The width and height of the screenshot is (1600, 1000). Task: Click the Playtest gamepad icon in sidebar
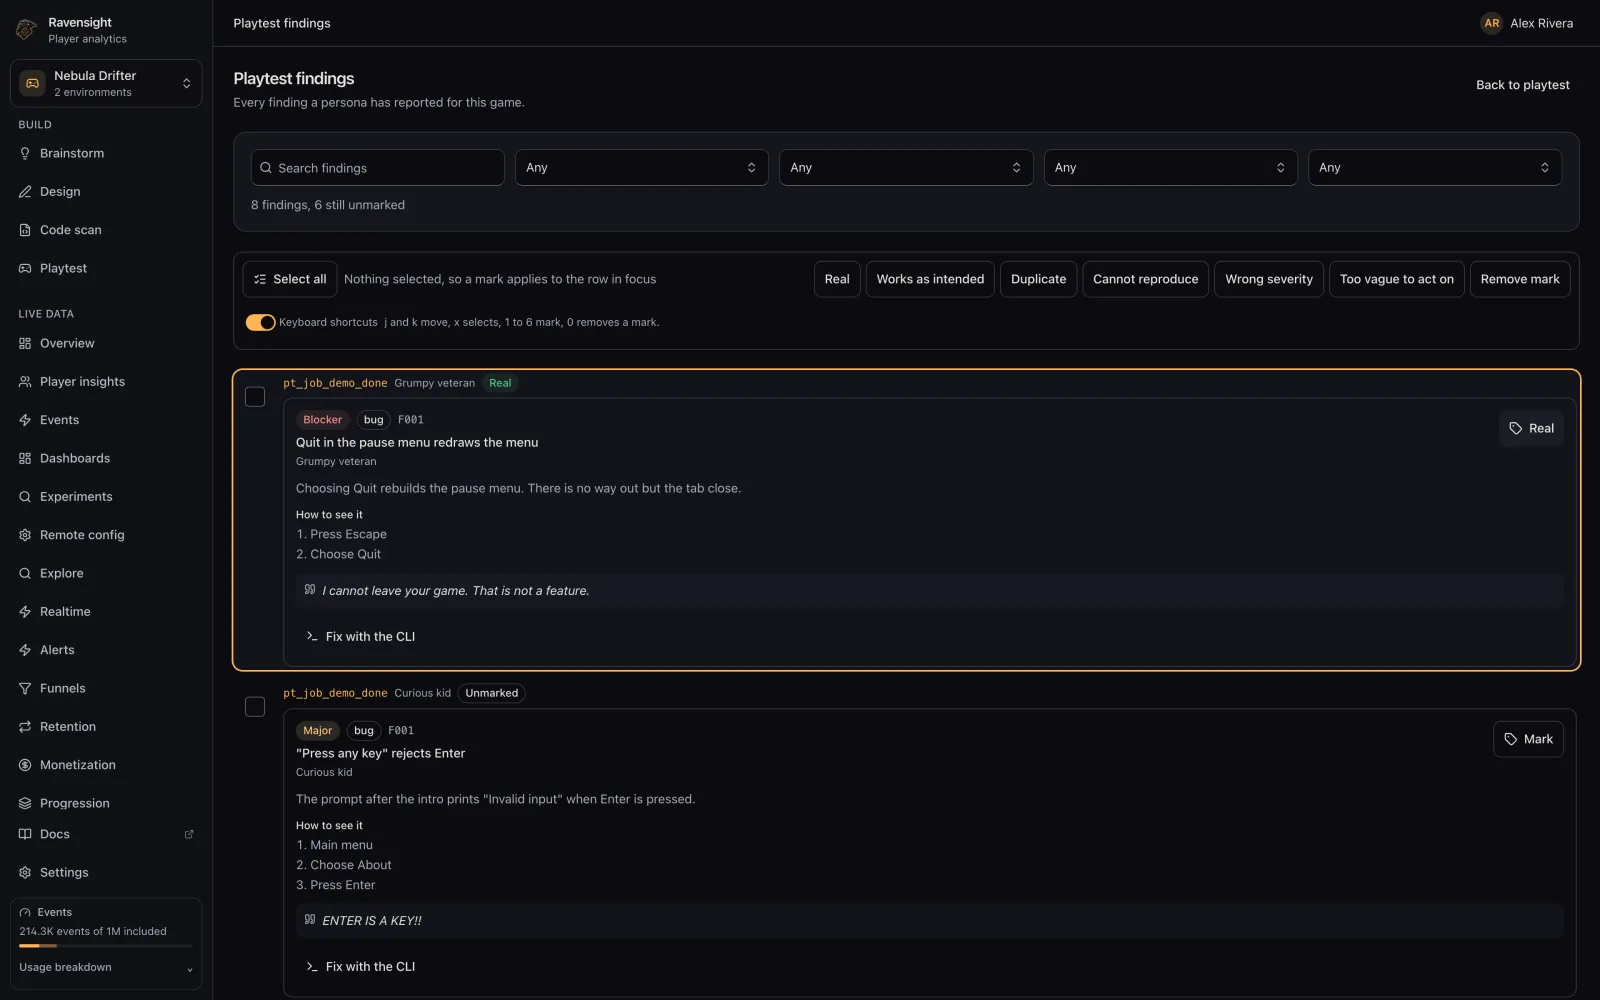pos(25,268)
